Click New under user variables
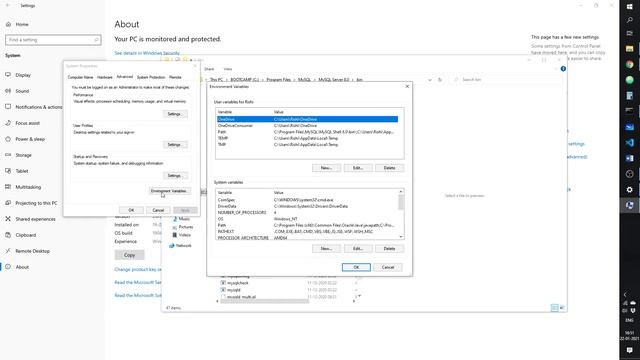Viewport: 640px width, 360px height. [326, 168]
